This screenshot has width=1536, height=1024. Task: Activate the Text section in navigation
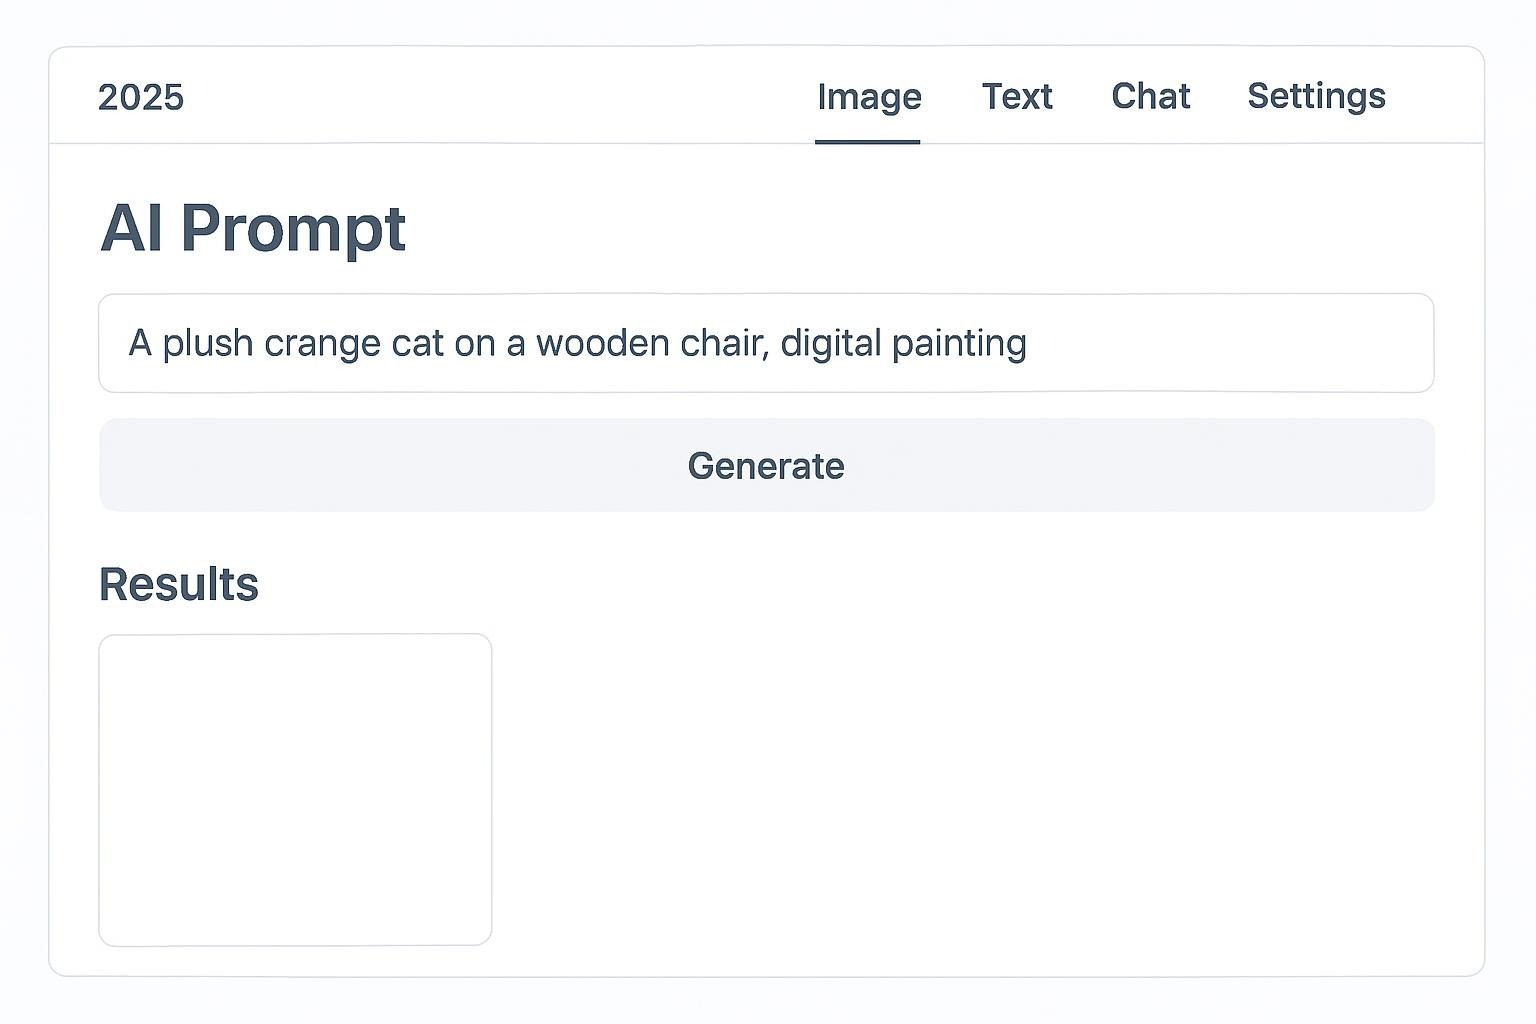tap(1017, 96)
